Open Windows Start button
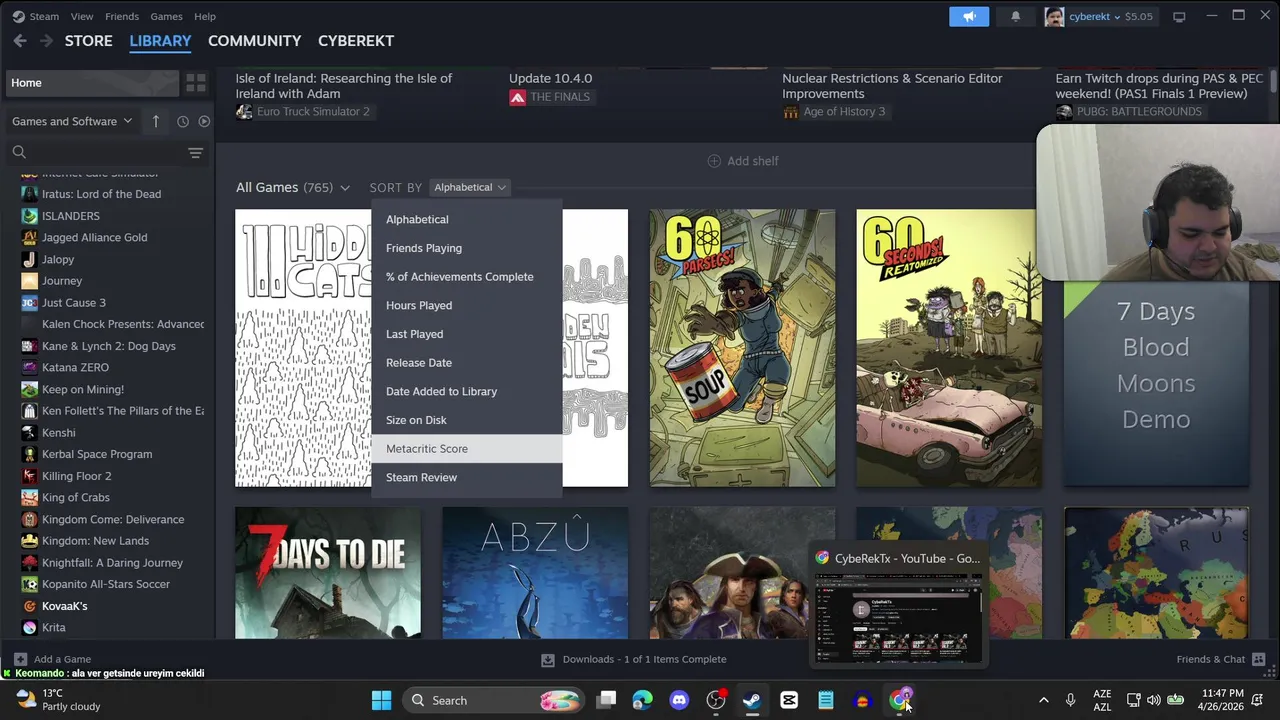This screenshot has height=720, width=1280. pos(382,700)
